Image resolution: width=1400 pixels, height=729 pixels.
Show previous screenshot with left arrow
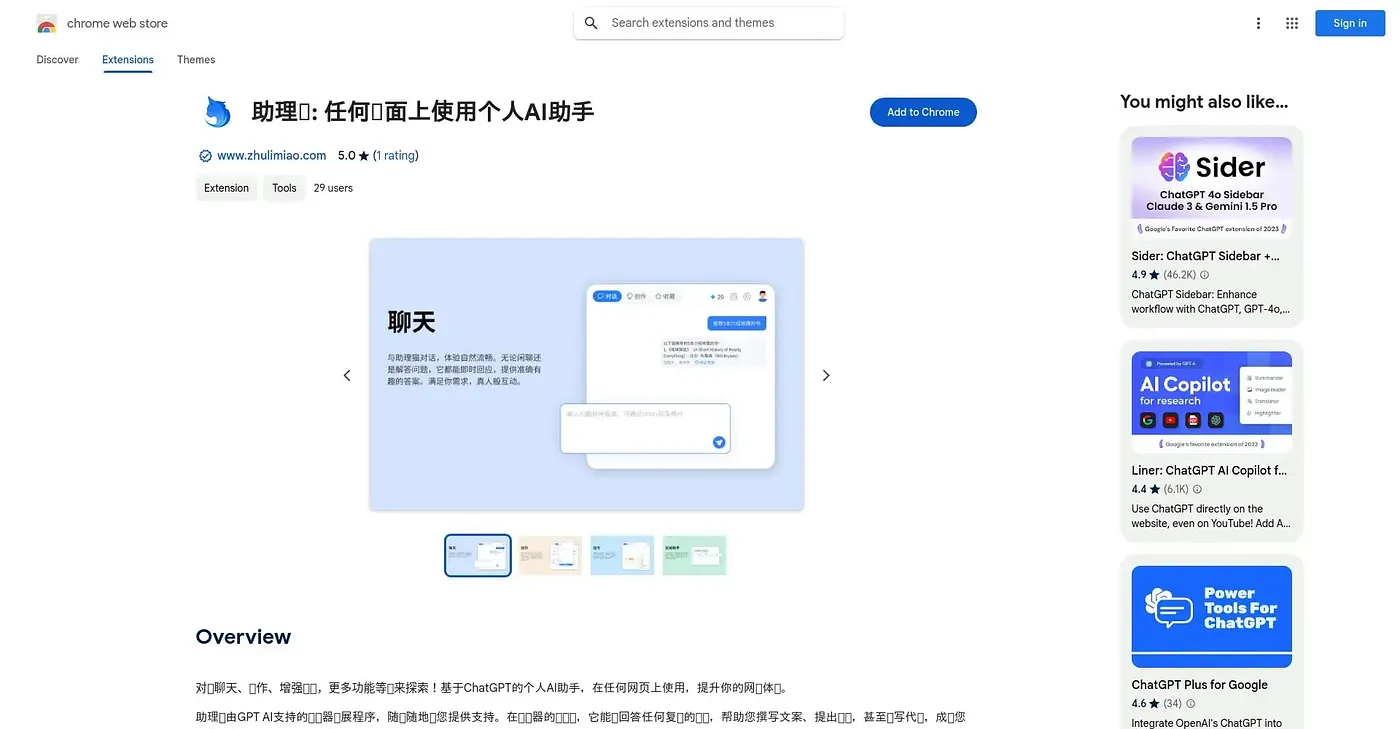347,375
